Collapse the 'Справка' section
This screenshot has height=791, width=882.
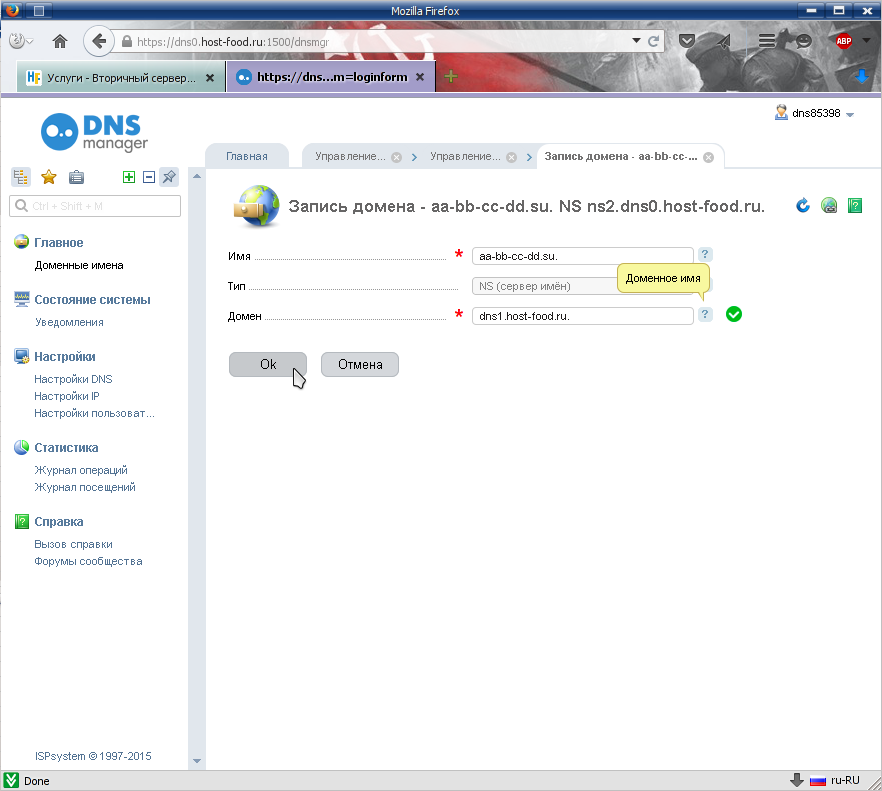[x=58, y=522]
